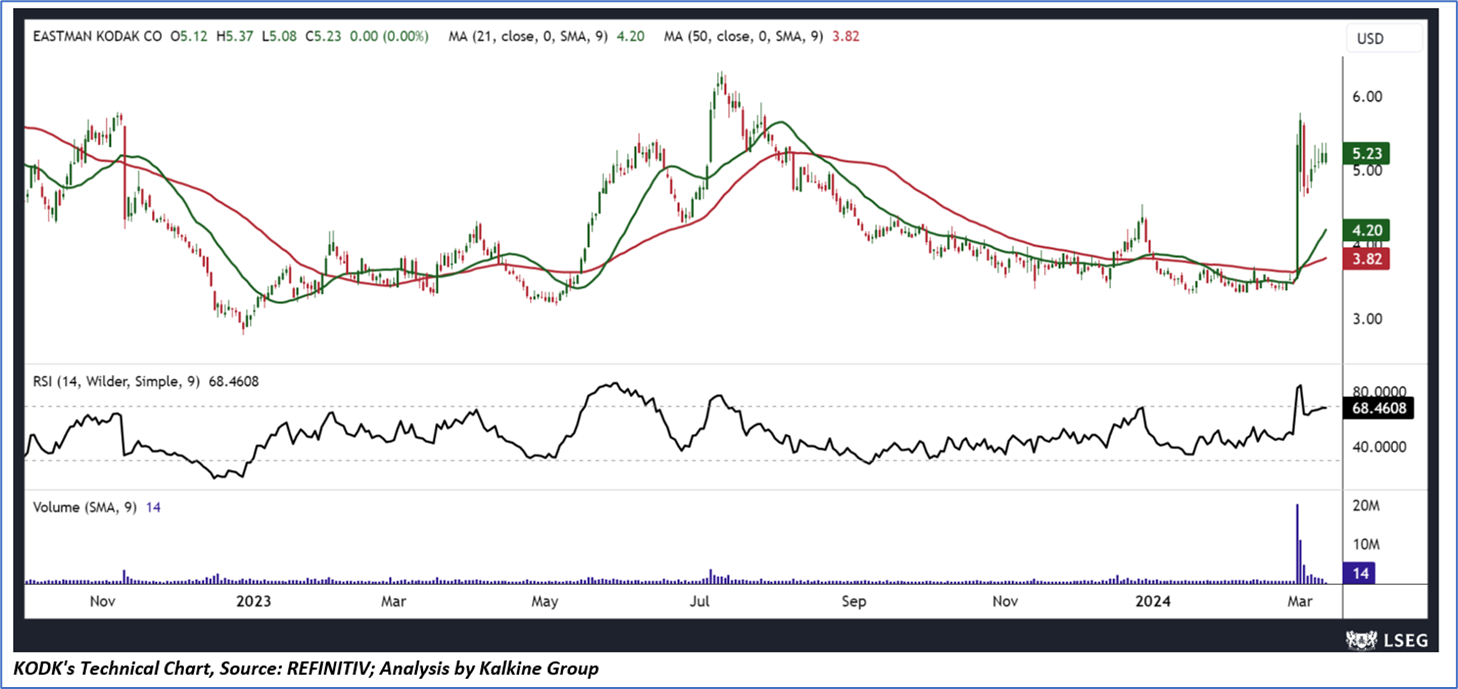Click the Volume (SMA, 9) indicator label
1458x689 pixels.
(x=84, y=508)
